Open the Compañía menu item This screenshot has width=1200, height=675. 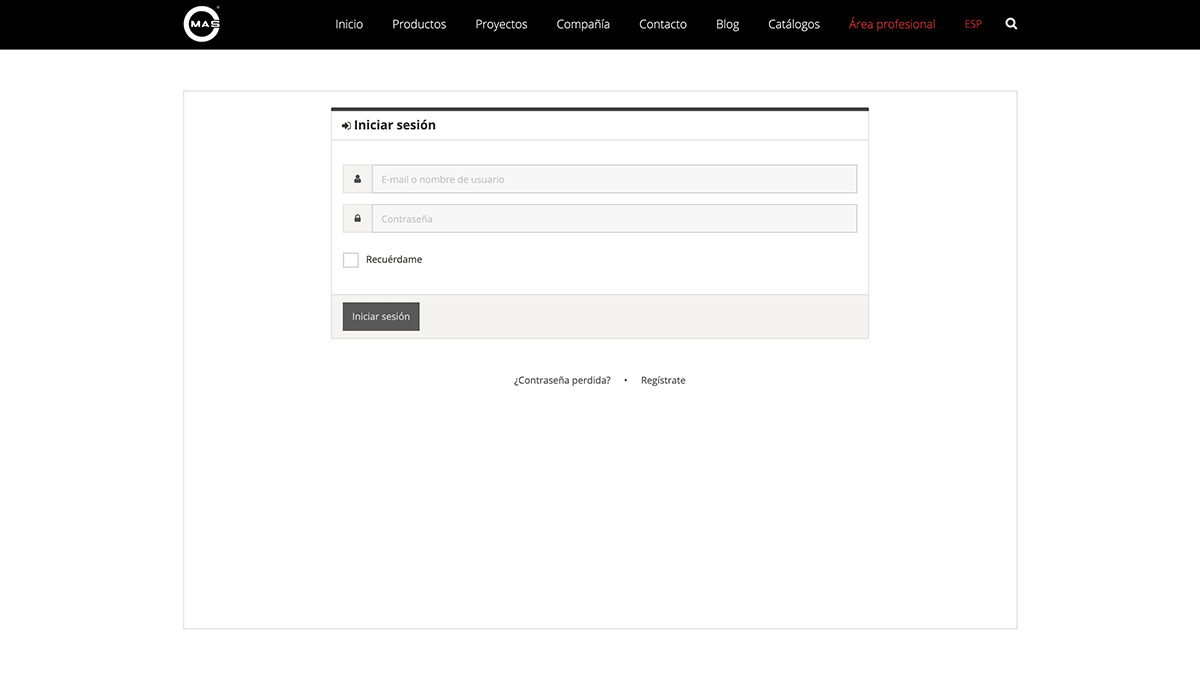(x=583, y=24)
